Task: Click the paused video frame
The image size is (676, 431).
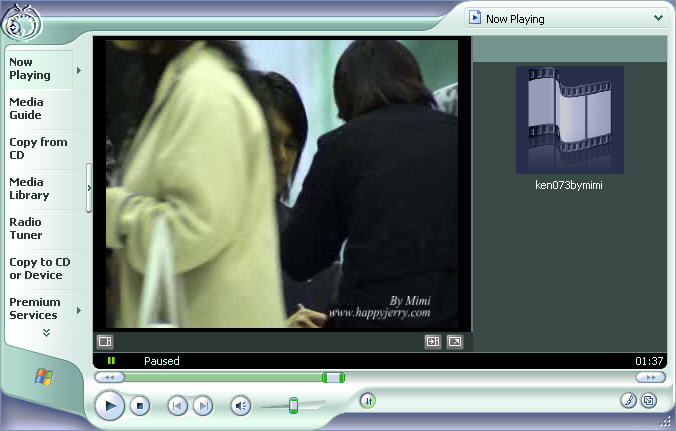Action: 282,184
